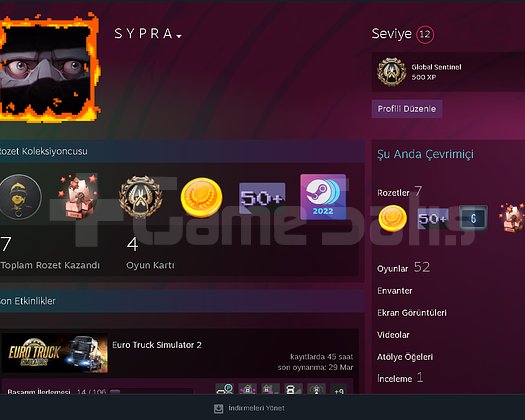525x420 pixels.
Task: Open the Rozet Koleksiyoncusu showcase header
Action: tap(181, 151)
